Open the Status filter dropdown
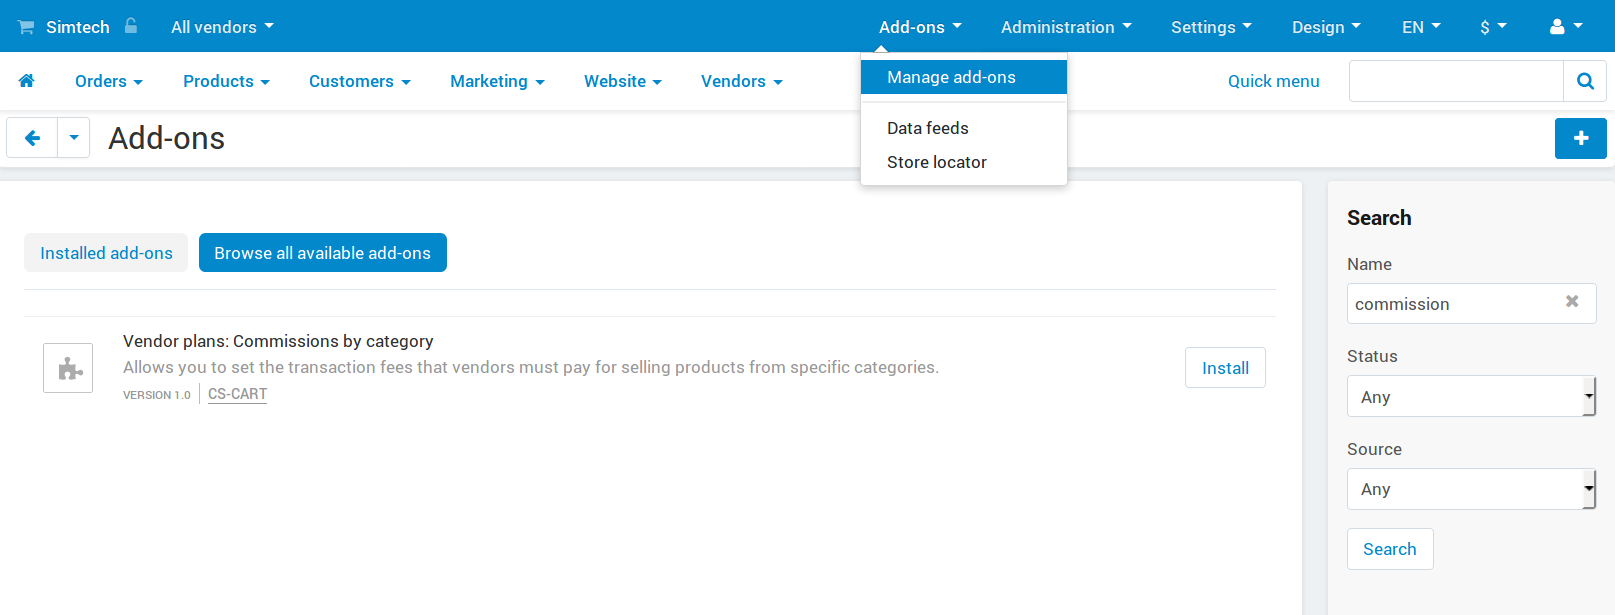The width and height of the screenshot is (1615, 615). (x=1471, y=396)
